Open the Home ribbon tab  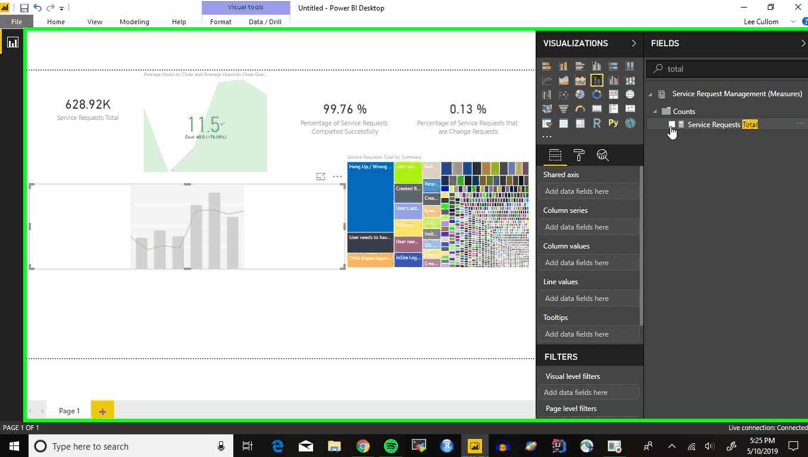56,22
